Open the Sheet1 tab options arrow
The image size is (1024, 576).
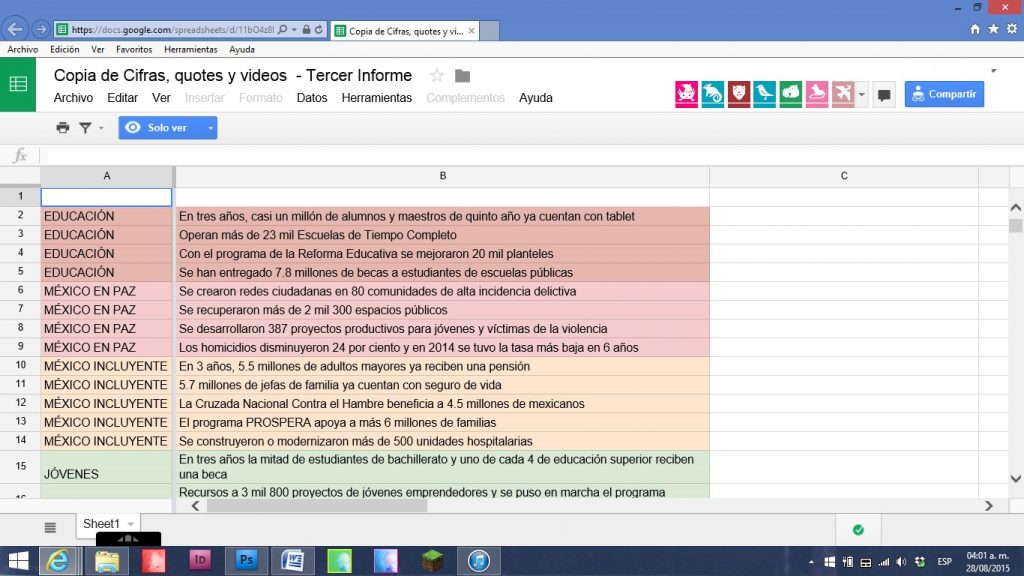point(131,524)
